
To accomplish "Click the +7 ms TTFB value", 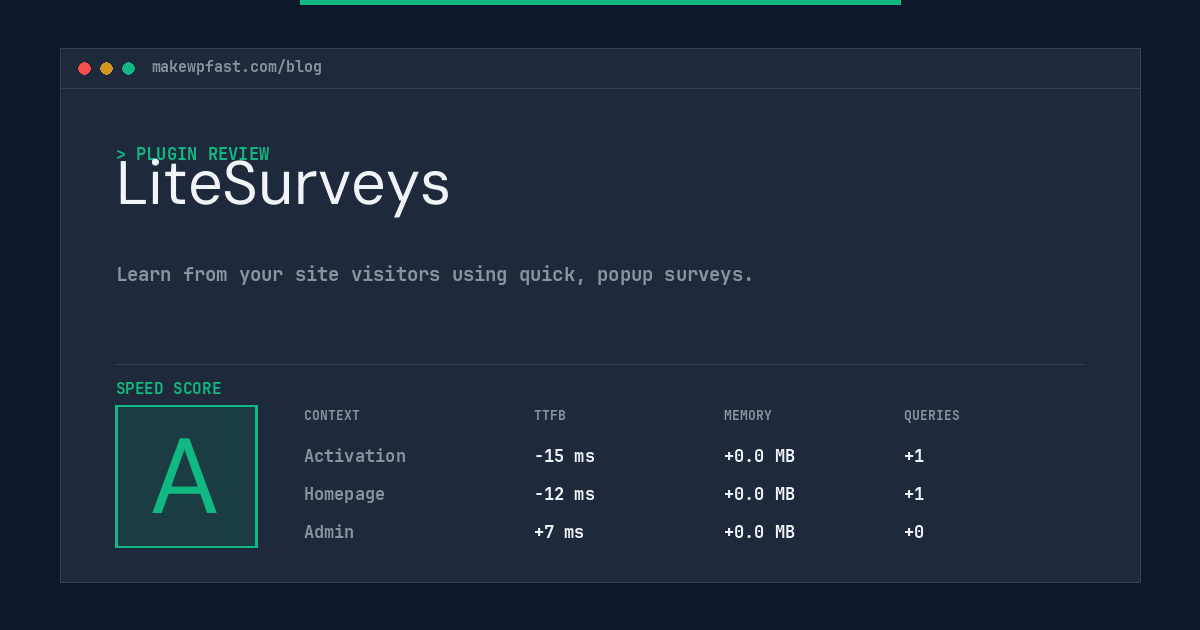I will [559, 532].
